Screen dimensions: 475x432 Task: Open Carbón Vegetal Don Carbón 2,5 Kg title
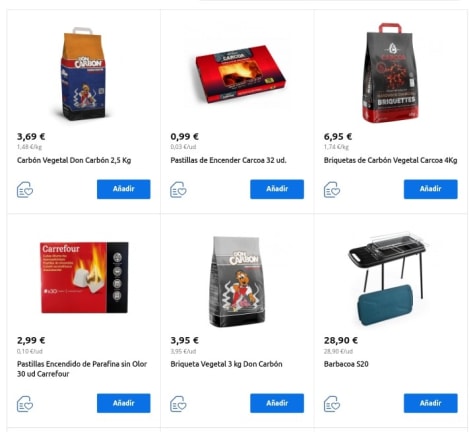pyautogui.click(x=74, y=160)
